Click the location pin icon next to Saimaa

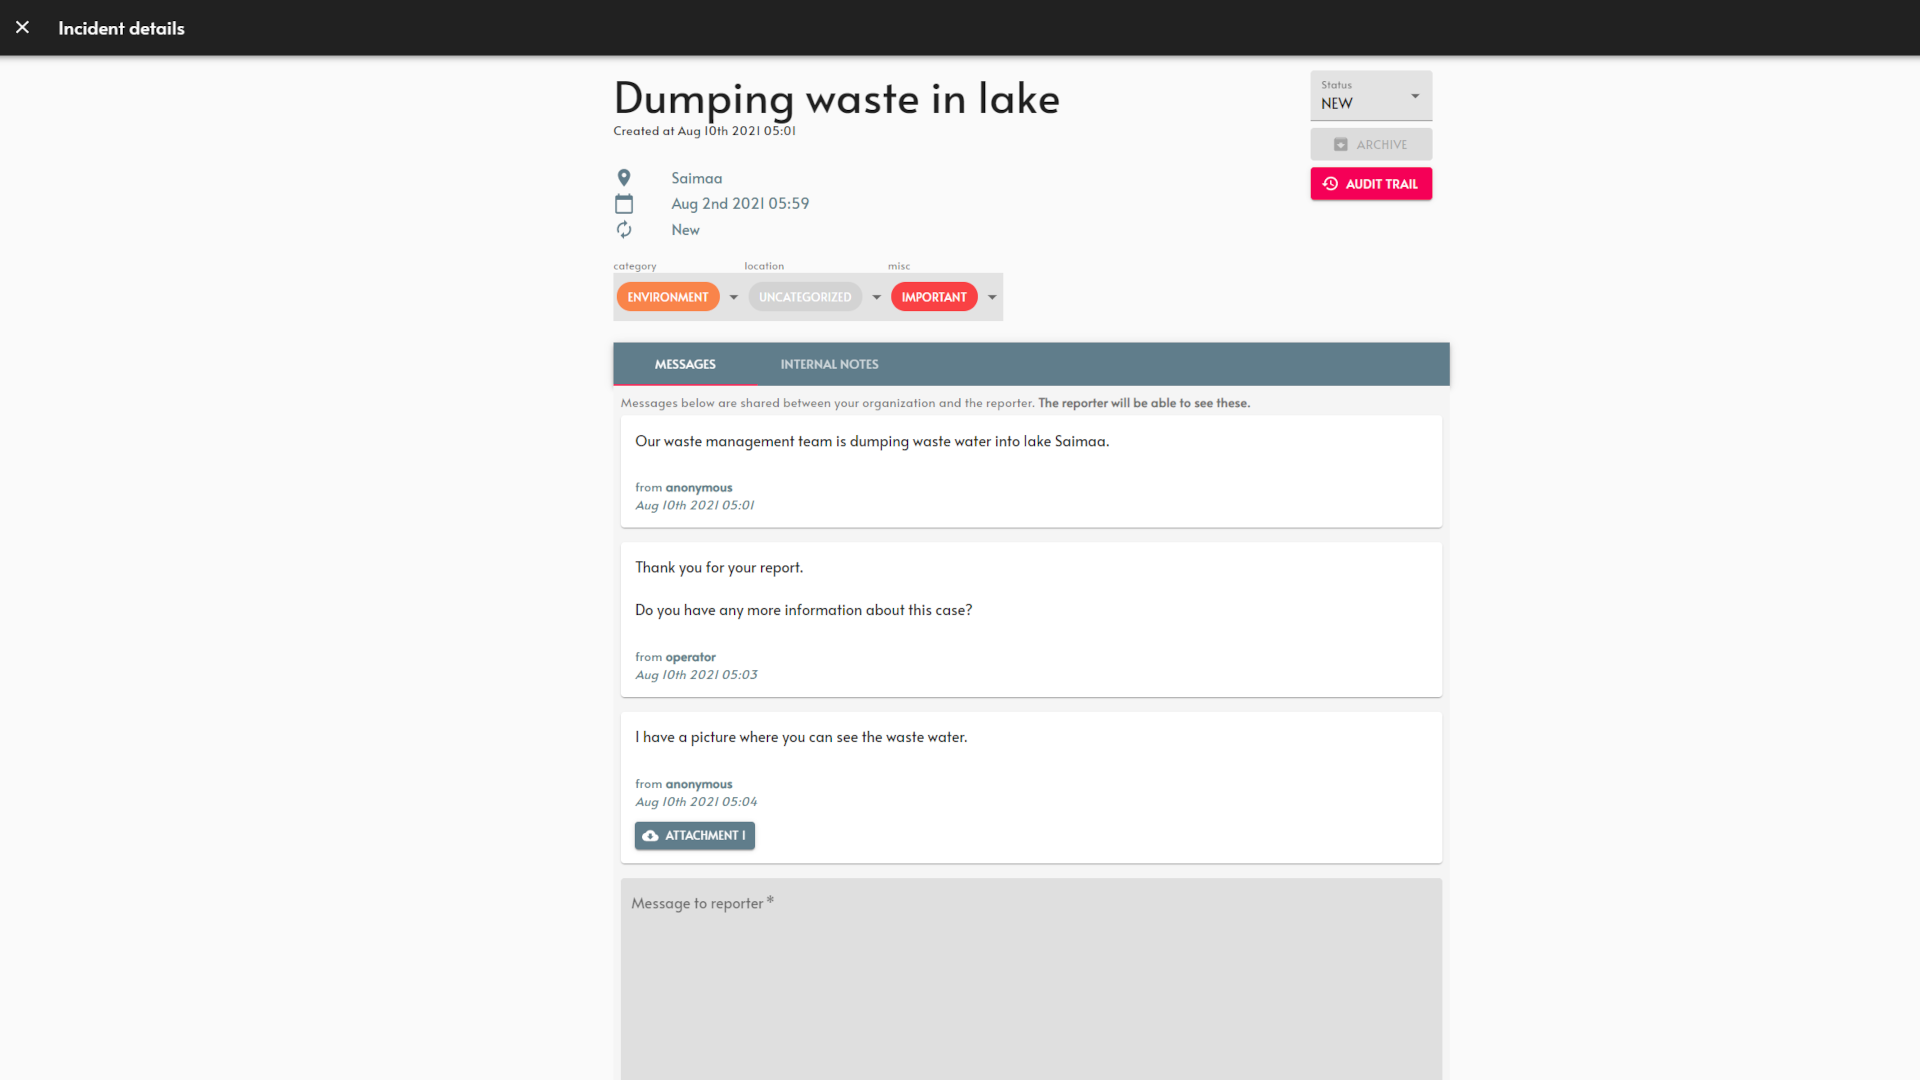pyautogui.click(x=624, y=178)
